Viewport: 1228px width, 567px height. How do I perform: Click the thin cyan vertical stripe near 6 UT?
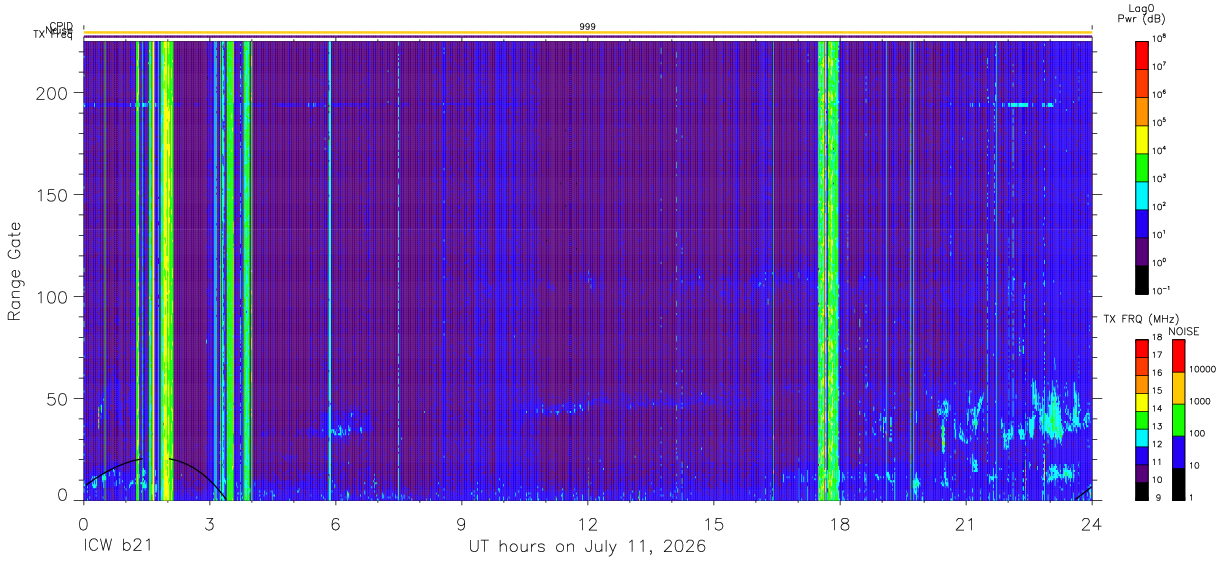tap(329, 270)
